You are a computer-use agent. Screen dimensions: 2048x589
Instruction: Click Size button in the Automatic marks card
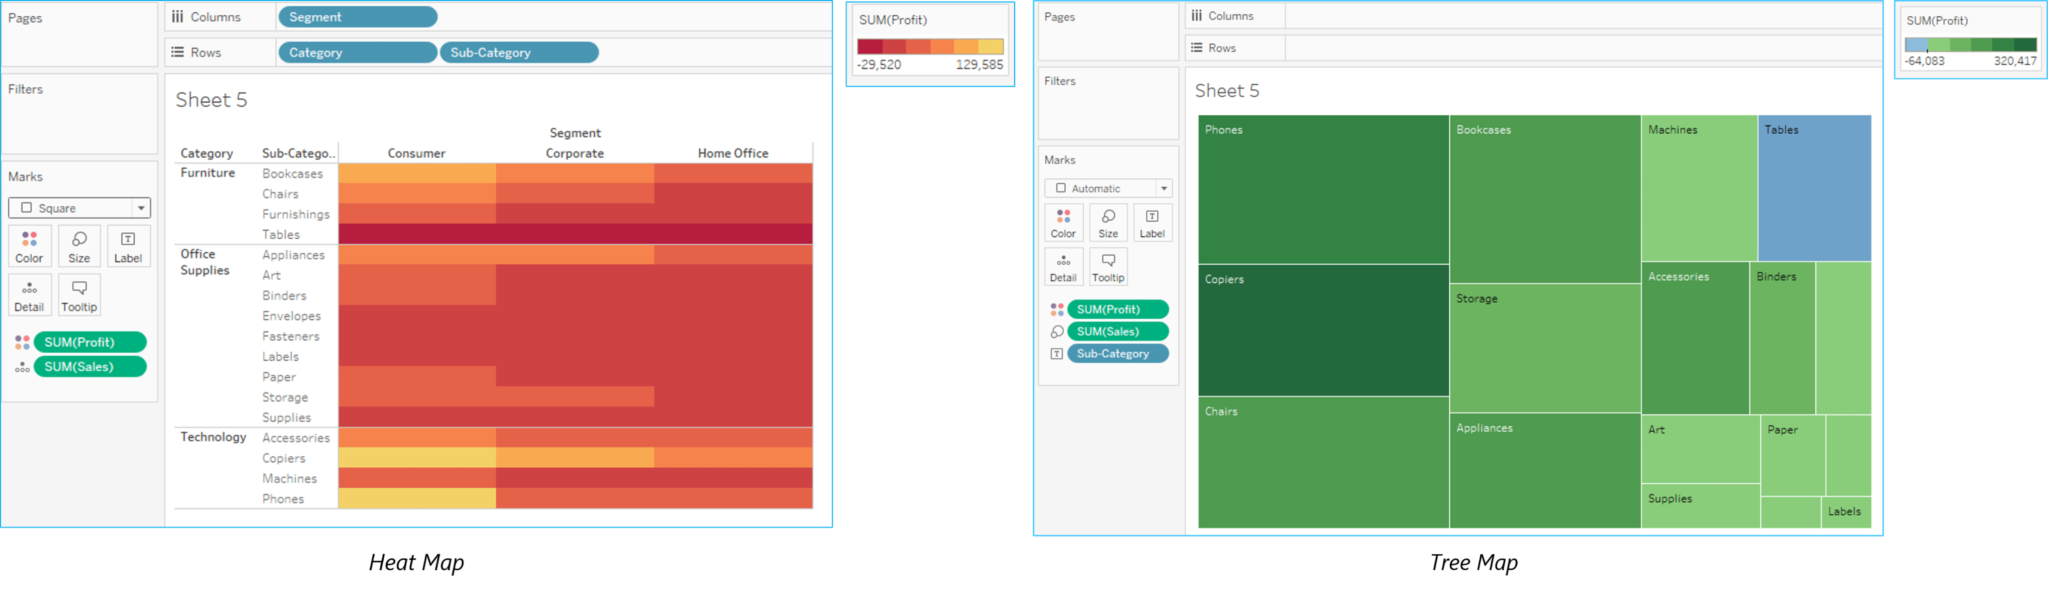(x=1108, y=223)
